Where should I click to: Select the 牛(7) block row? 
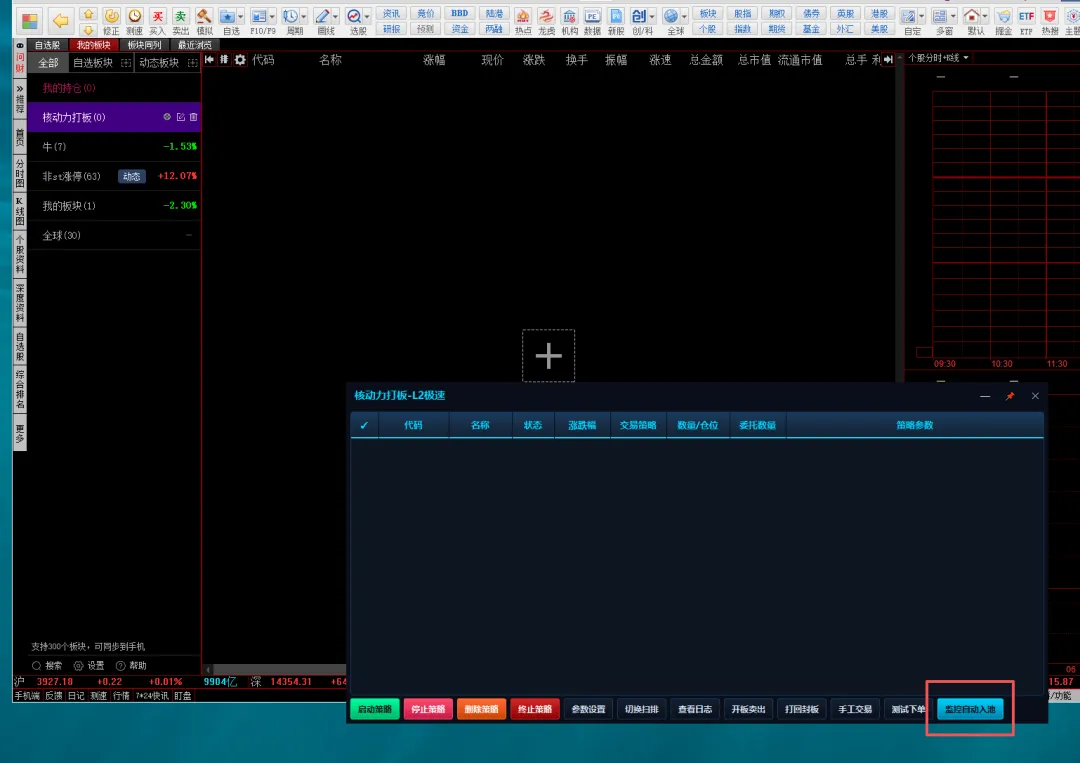114,147
